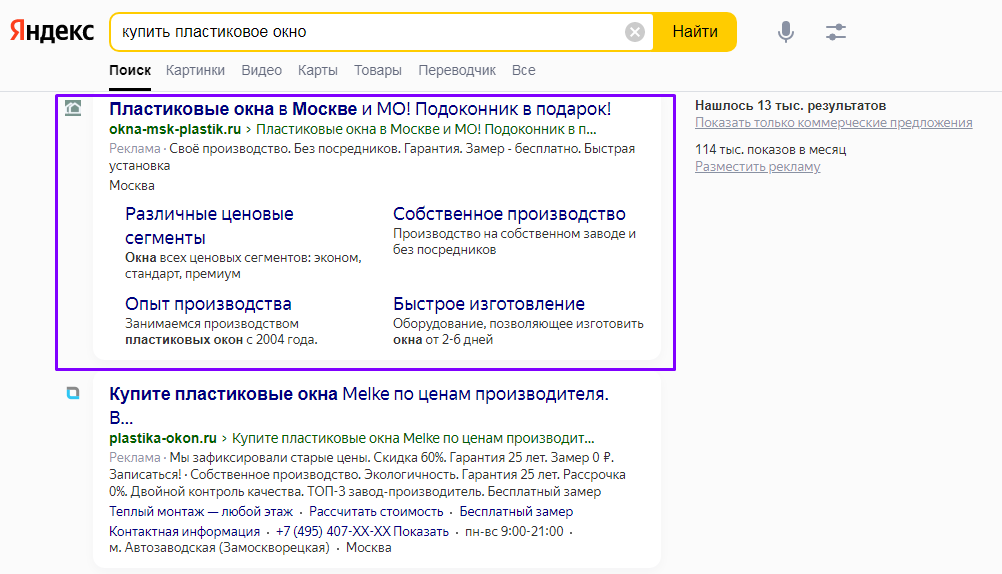Click the 'Разместить рекламу' link
The height and width of the screenshot is (574, 1002).
(x=757, y=167)
